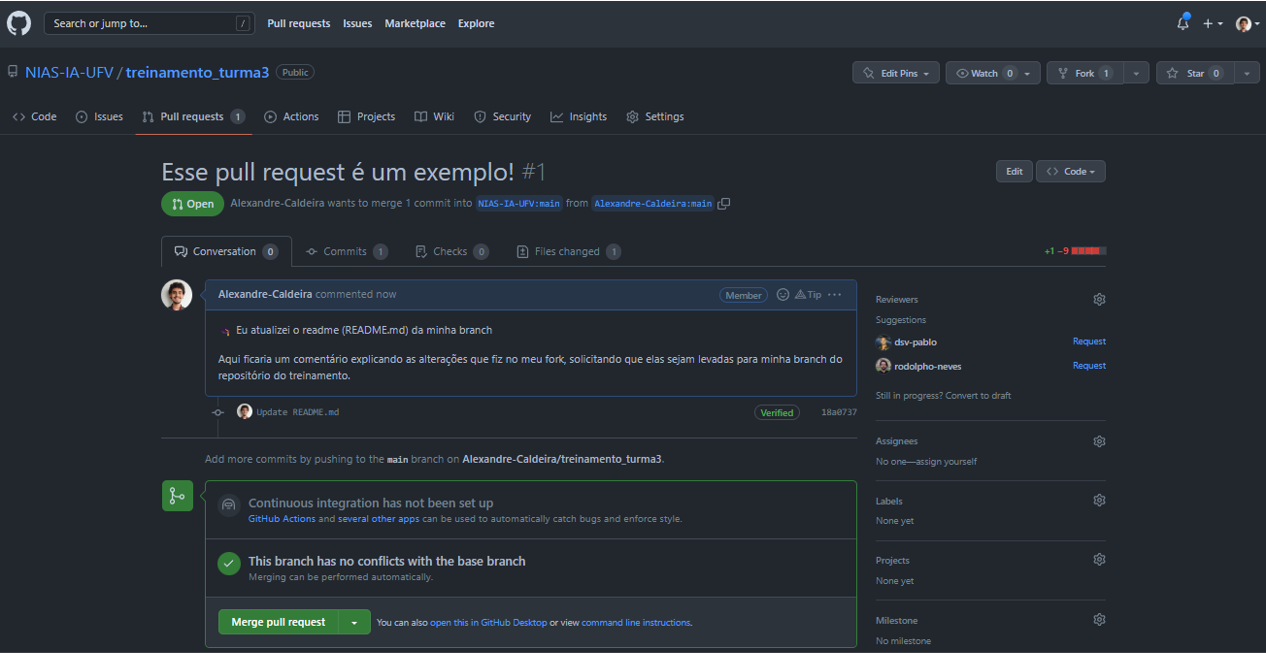
Task: View command line instructions link
Action: pos(636,622)
